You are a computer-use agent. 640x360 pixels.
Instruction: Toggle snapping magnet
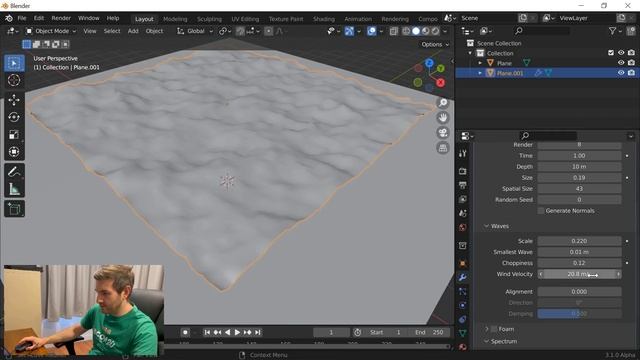click(x=240, y=31)
